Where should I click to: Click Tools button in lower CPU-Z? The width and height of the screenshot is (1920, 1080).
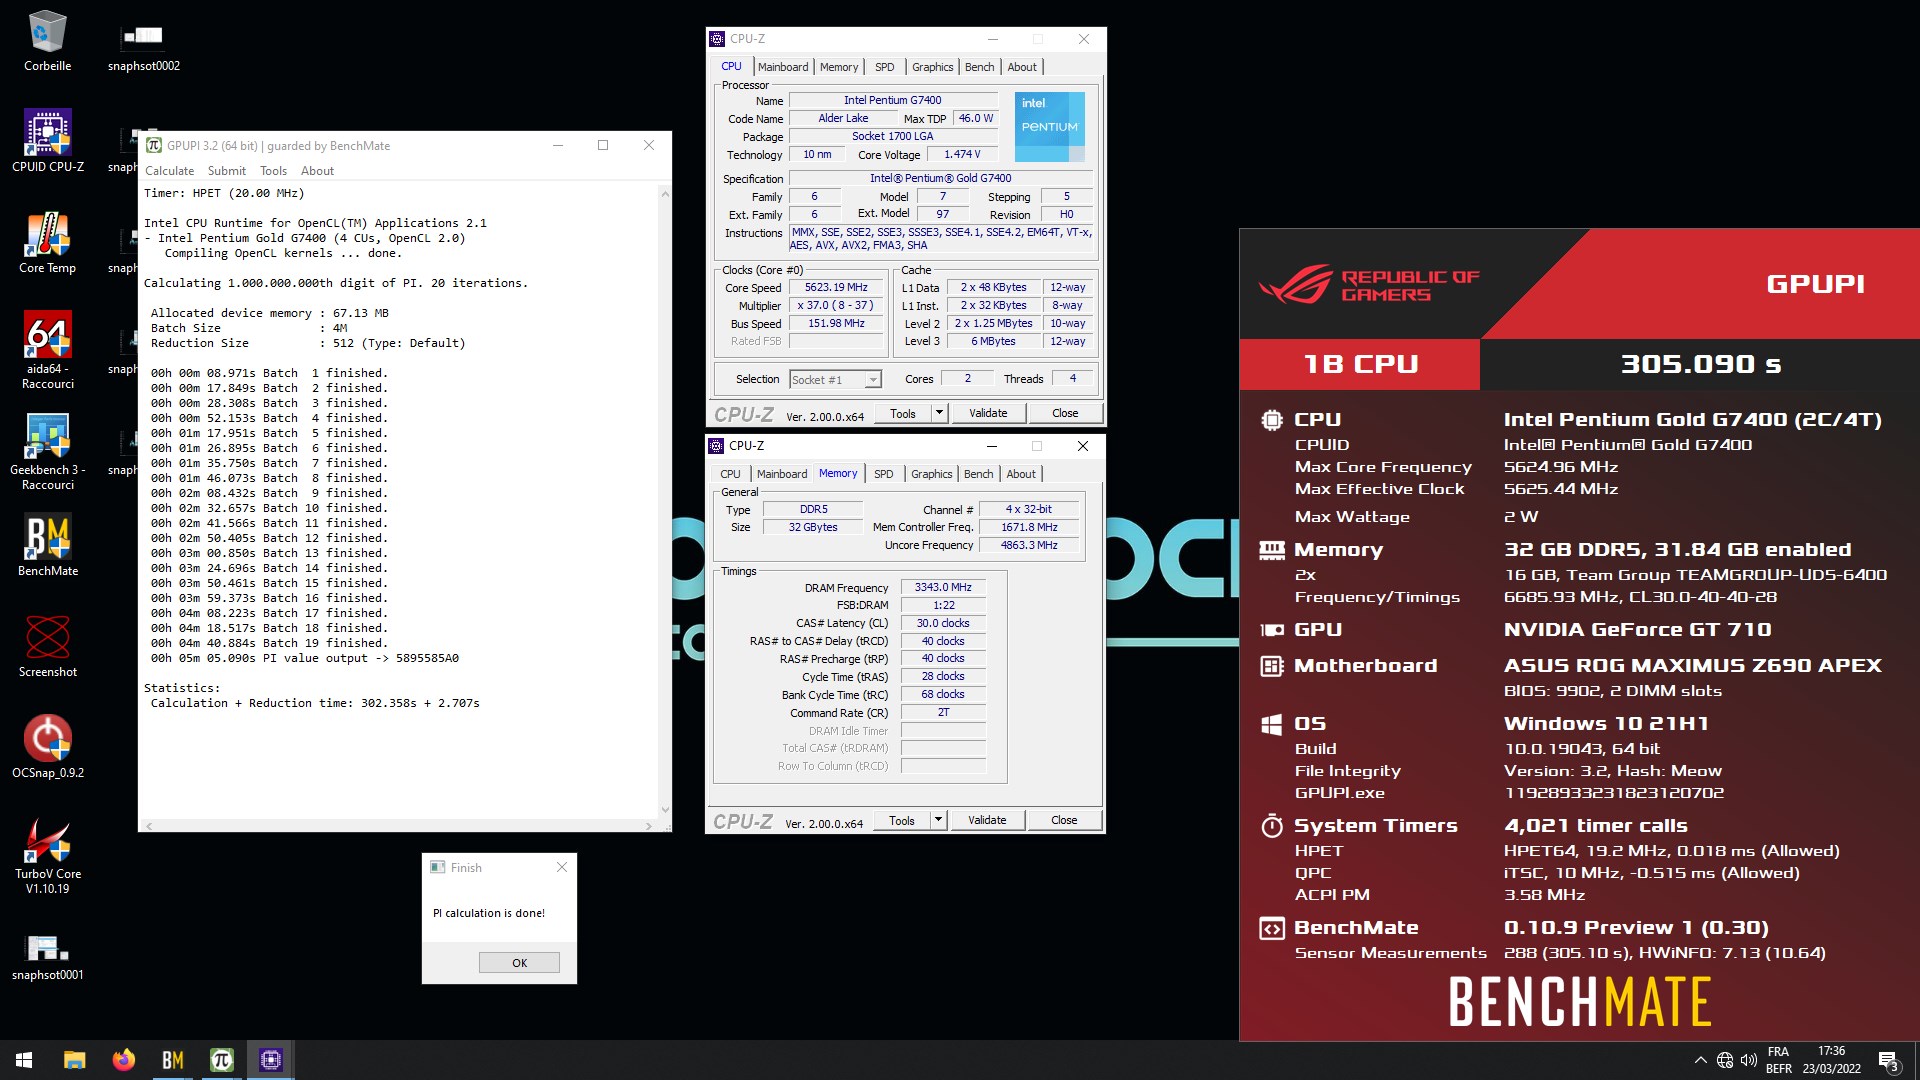pyautogui.click(x=902, y=820)
